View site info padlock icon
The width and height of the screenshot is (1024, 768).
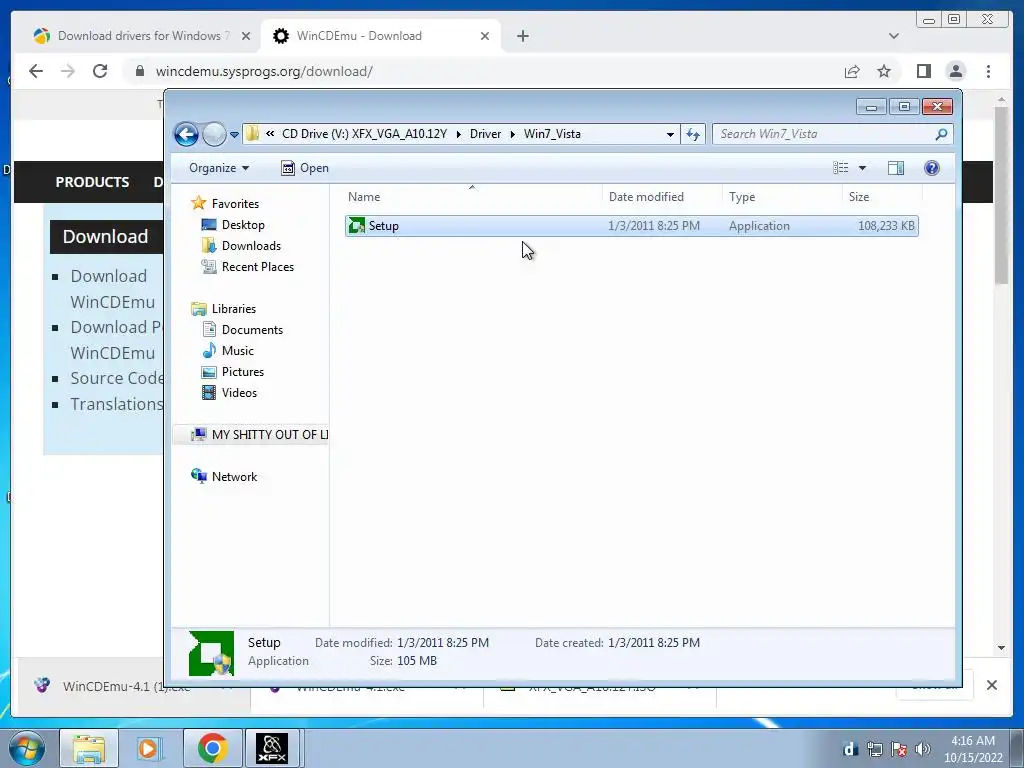click(x=139, y=71)
